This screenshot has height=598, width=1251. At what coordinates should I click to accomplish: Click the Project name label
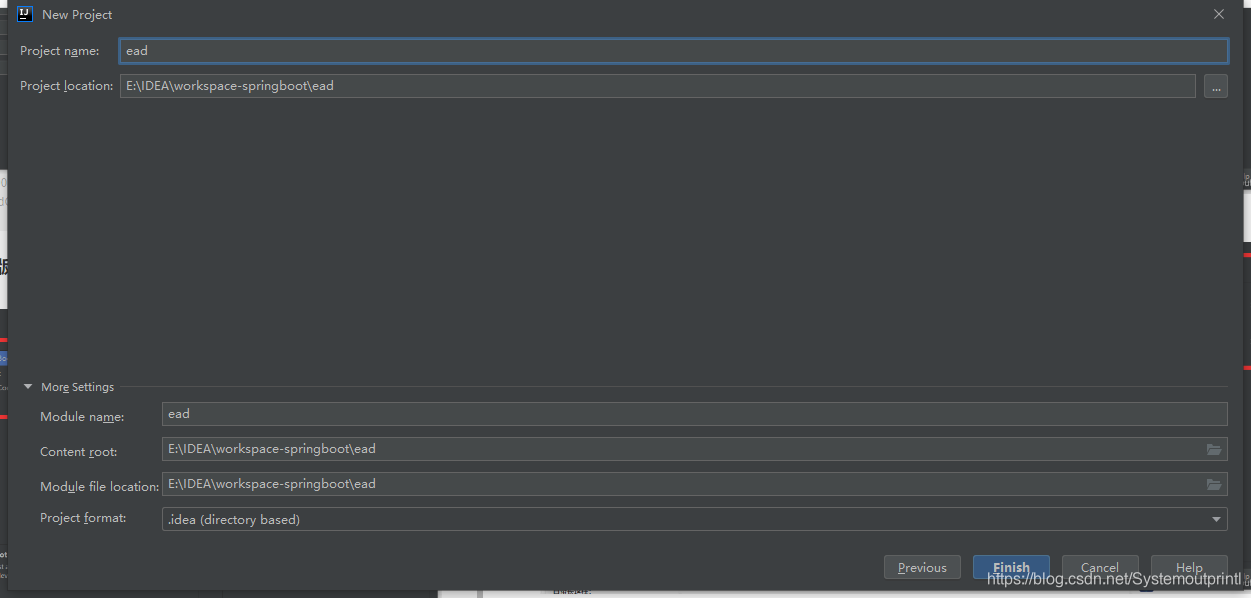coord(60,51)
